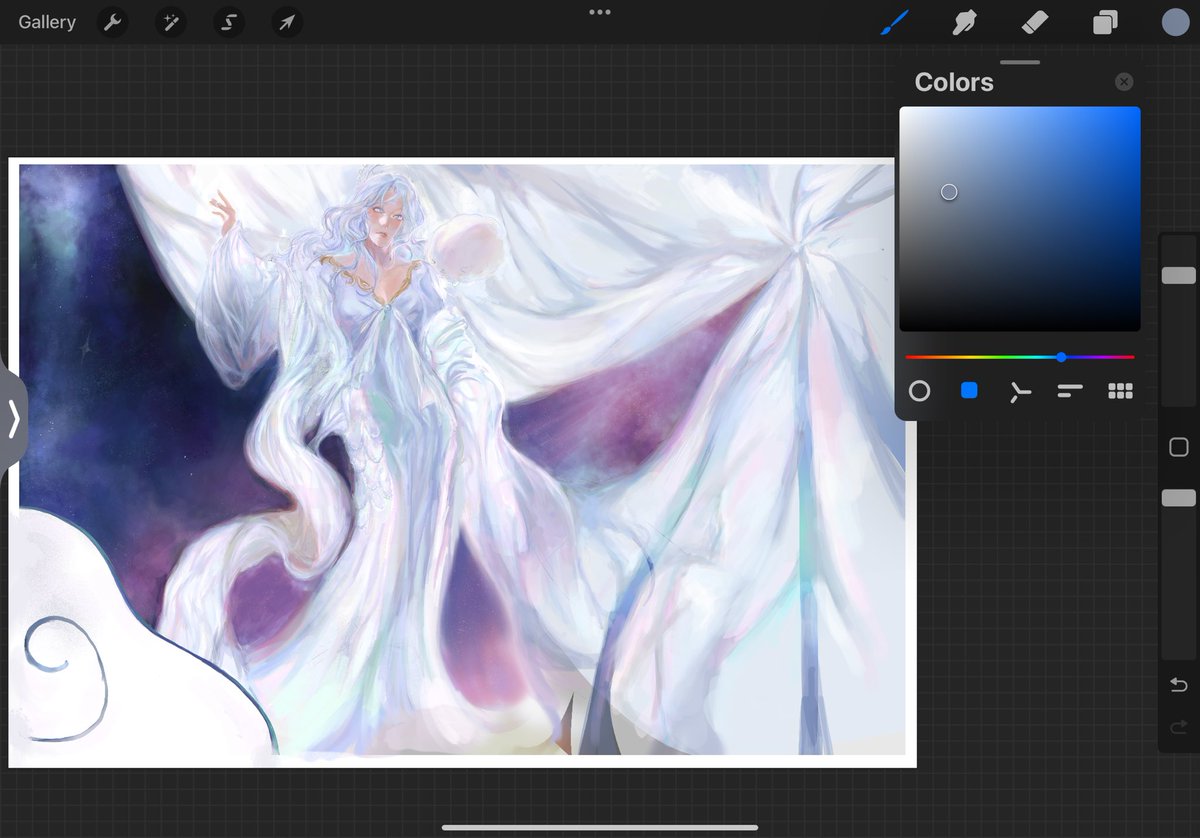Screen dimensions: 1200x838
Task: Switch to the Harmony color tab
Action: coord(1019,392)
